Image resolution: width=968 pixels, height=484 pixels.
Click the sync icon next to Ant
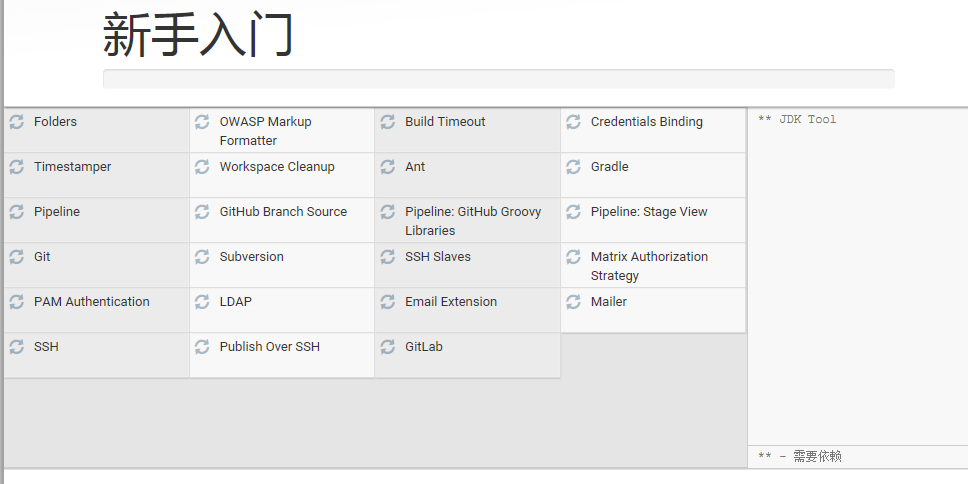(x=388, y=167)
